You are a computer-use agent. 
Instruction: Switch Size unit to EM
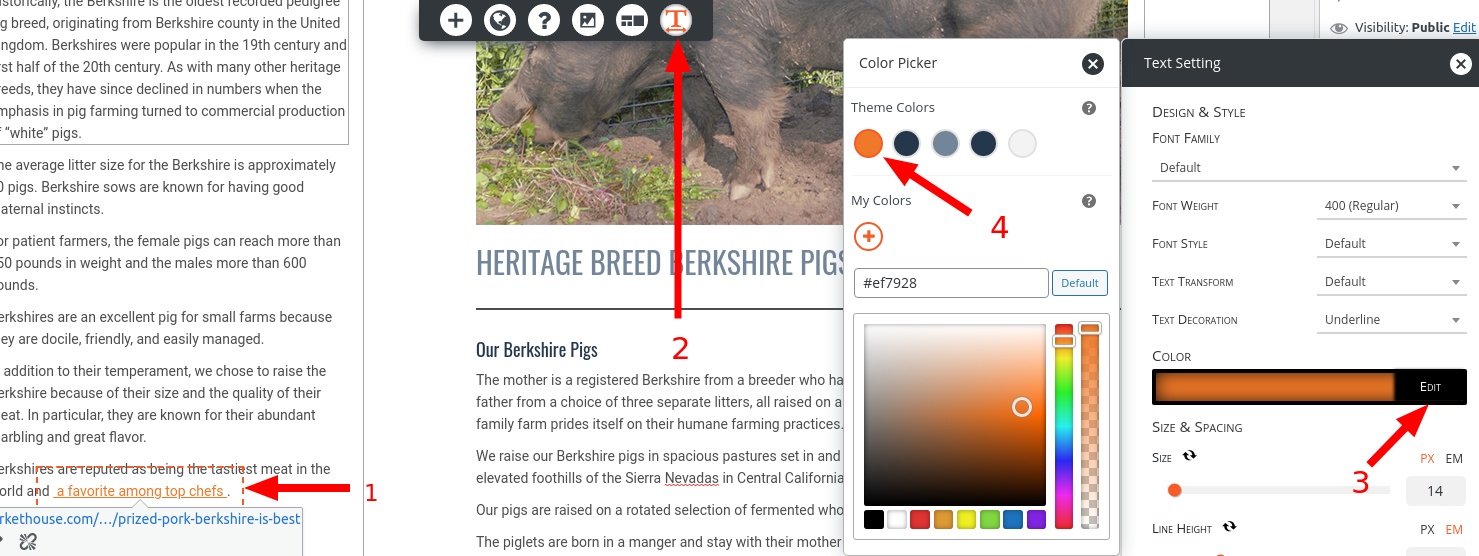pyautogui.click(x=1454, y=459)
